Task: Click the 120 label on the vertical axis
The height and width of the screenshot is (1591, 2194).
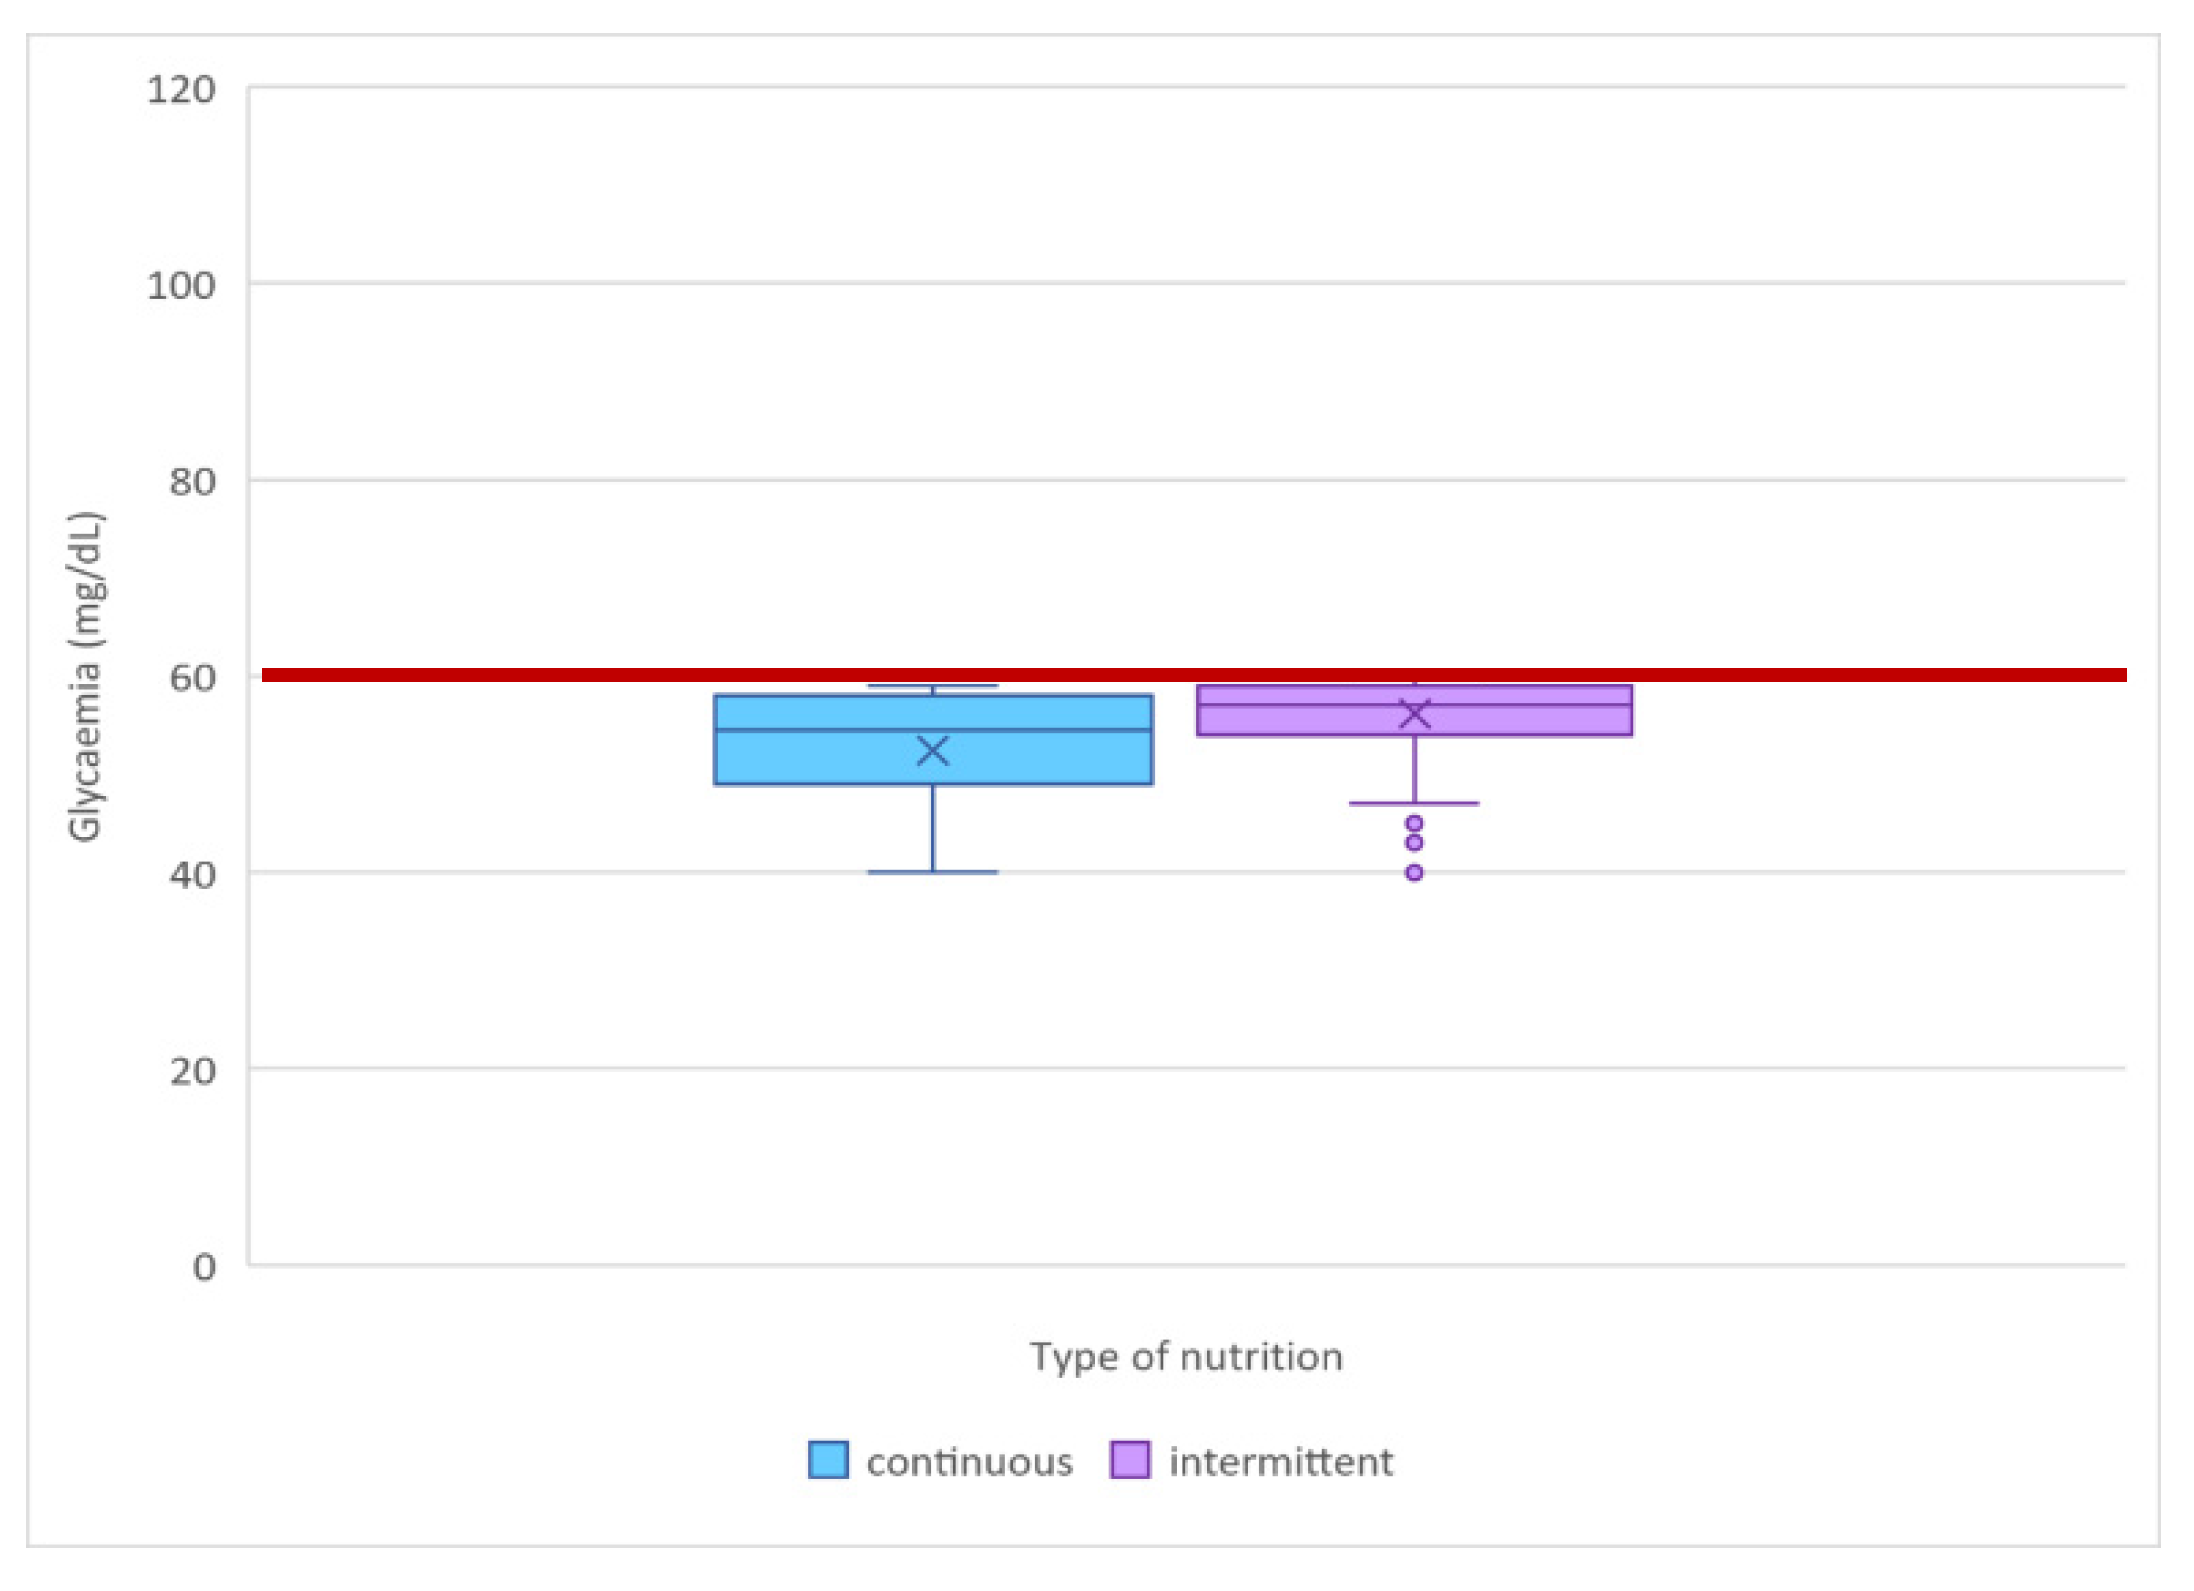Action: click(x=181, y=90)
